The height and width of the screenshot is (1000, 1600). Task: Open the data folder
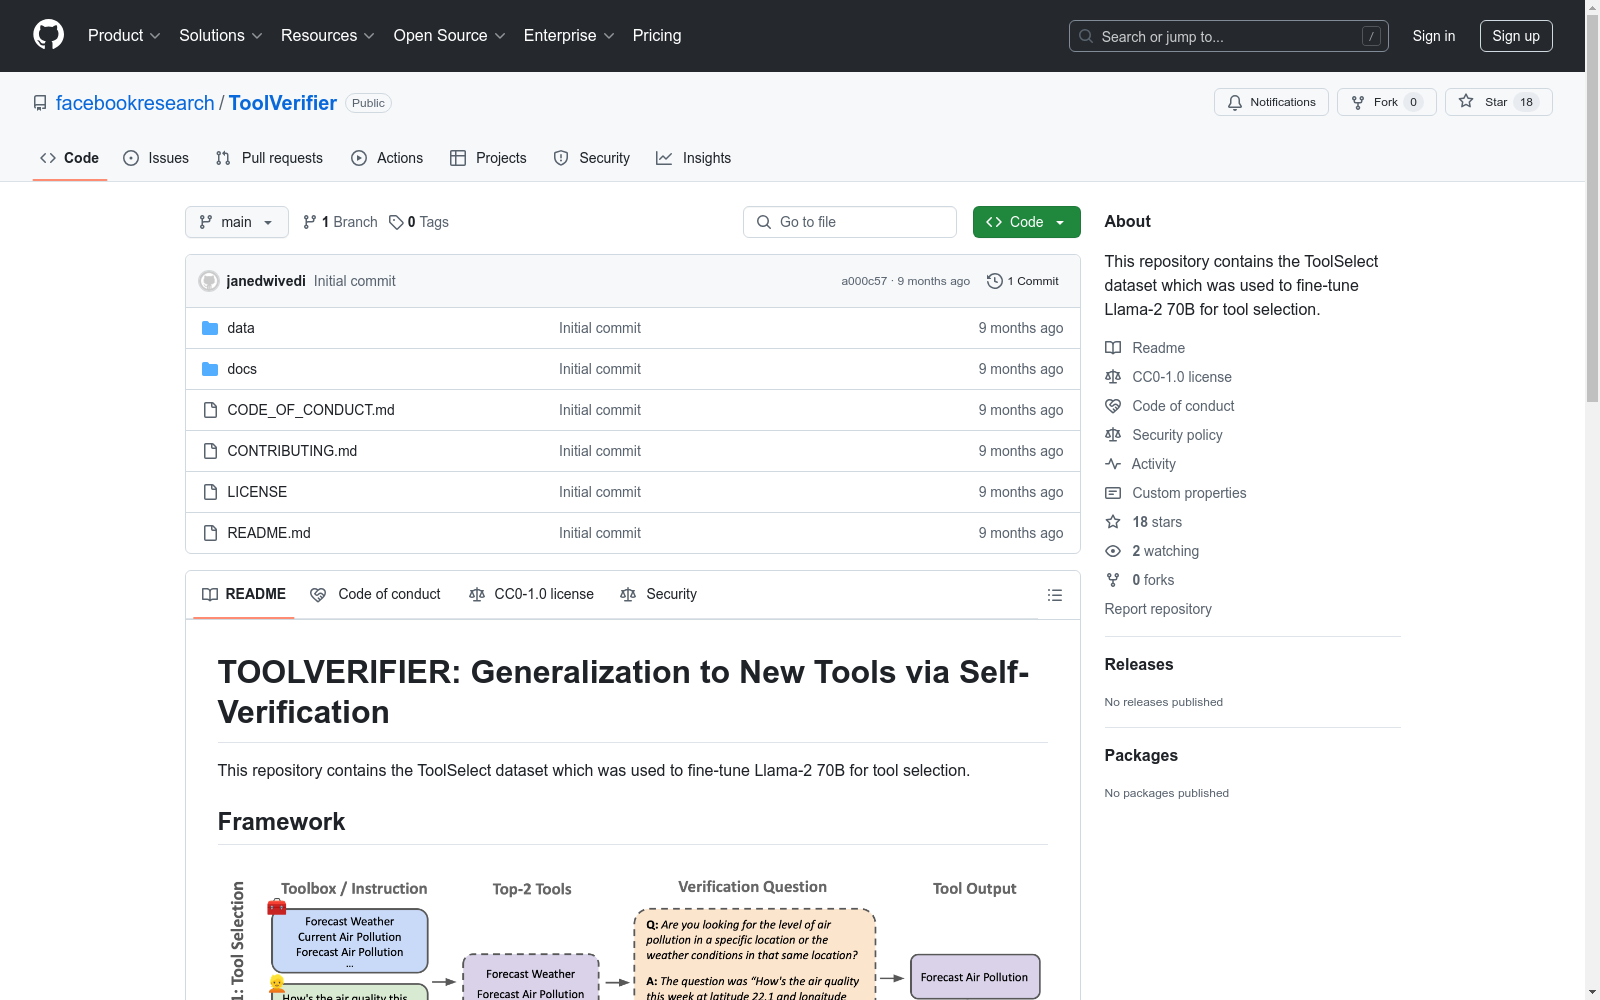241,328
